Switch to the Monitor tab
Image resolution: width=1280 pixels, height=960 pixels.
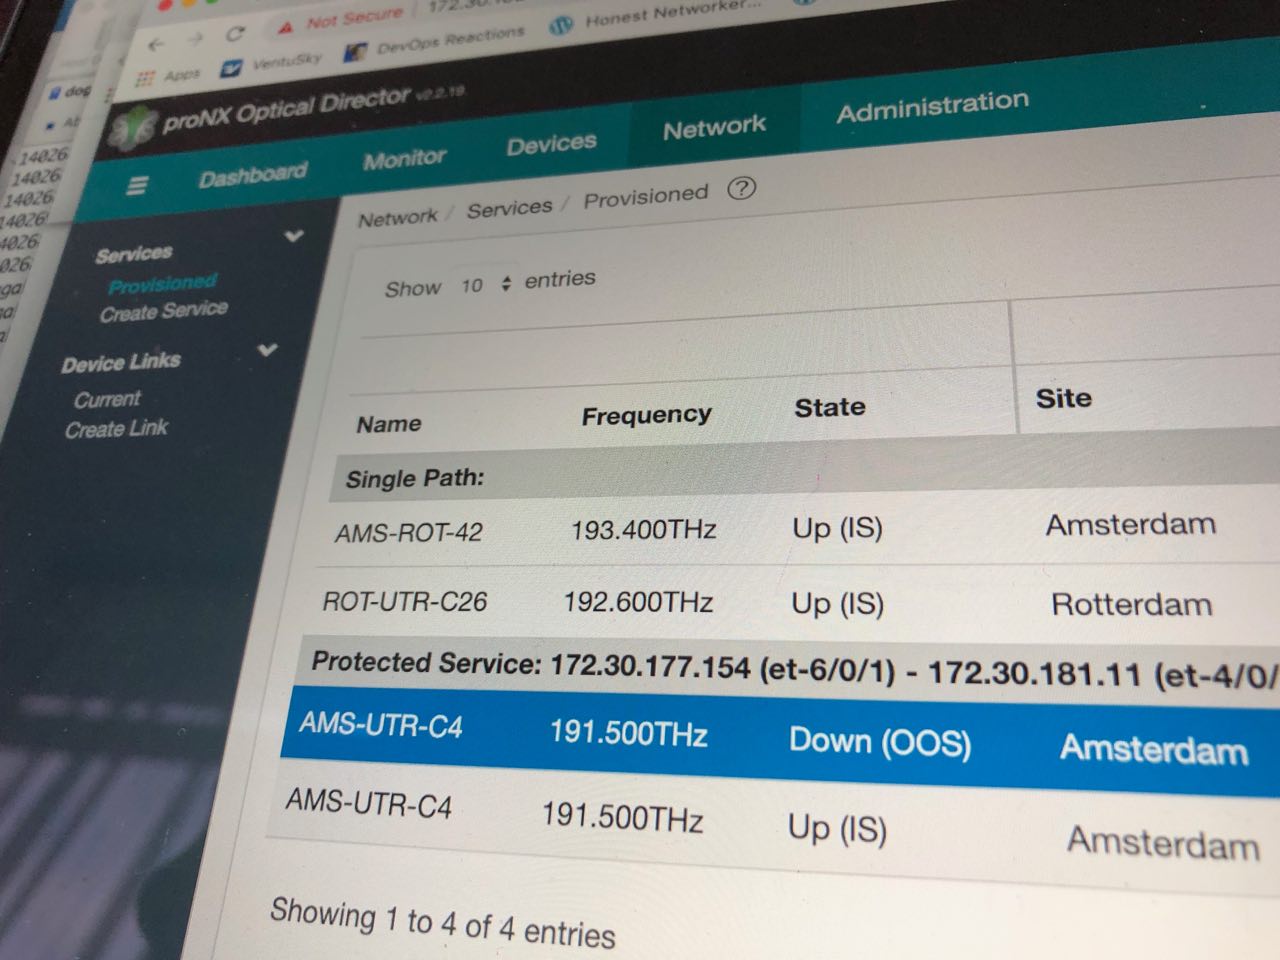404,158
